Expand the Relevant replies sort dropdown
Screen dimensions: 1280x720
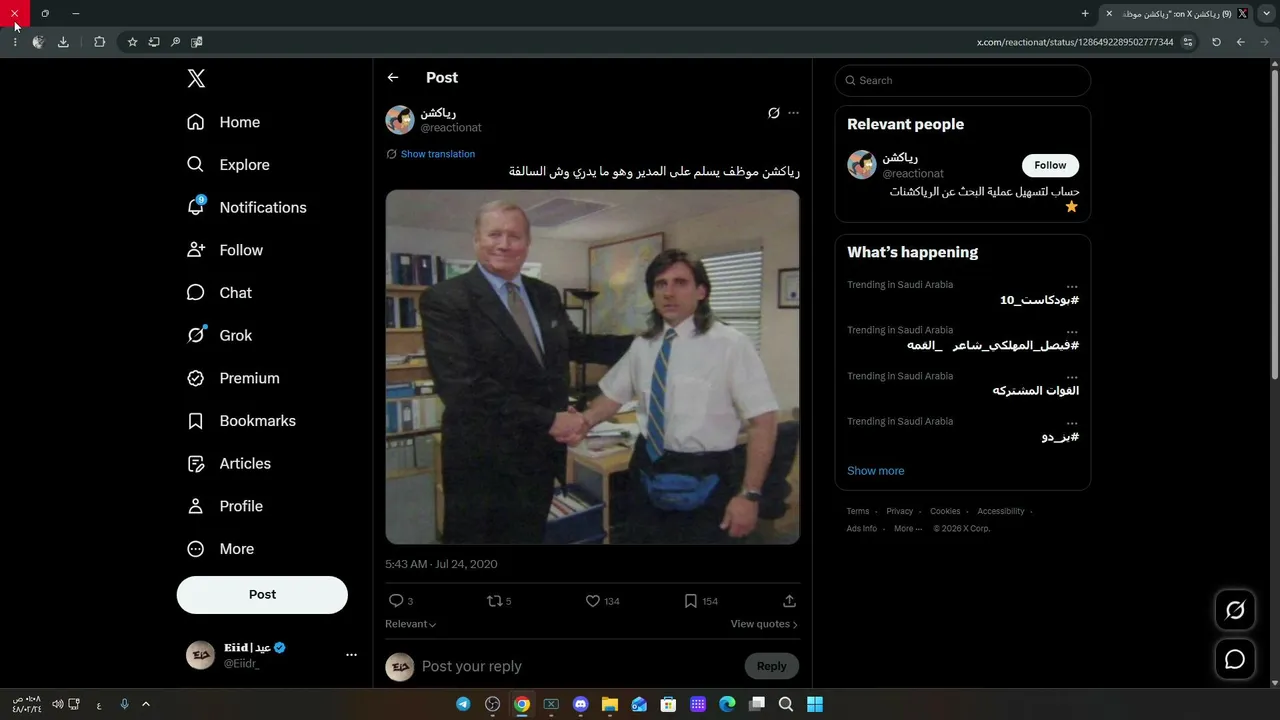click(x=411, y=624)
